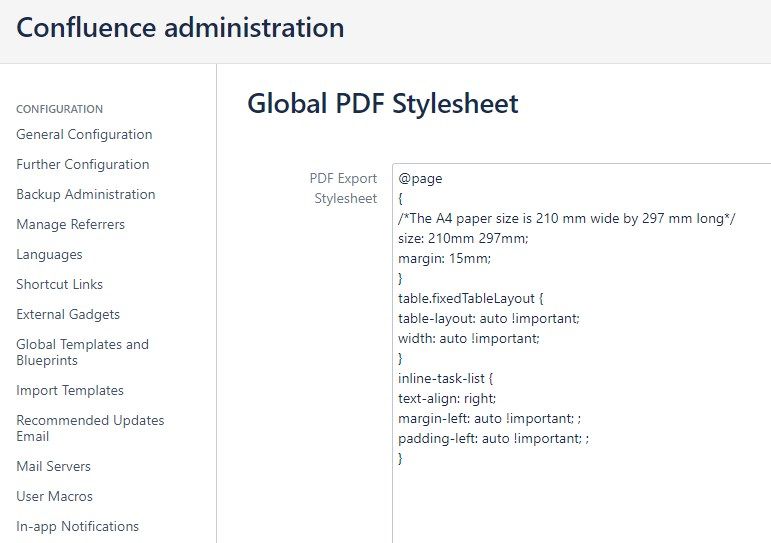This screenshot has height=543, width=771.
Task: Click the Confluence administration title
Action: coord(180,28)
